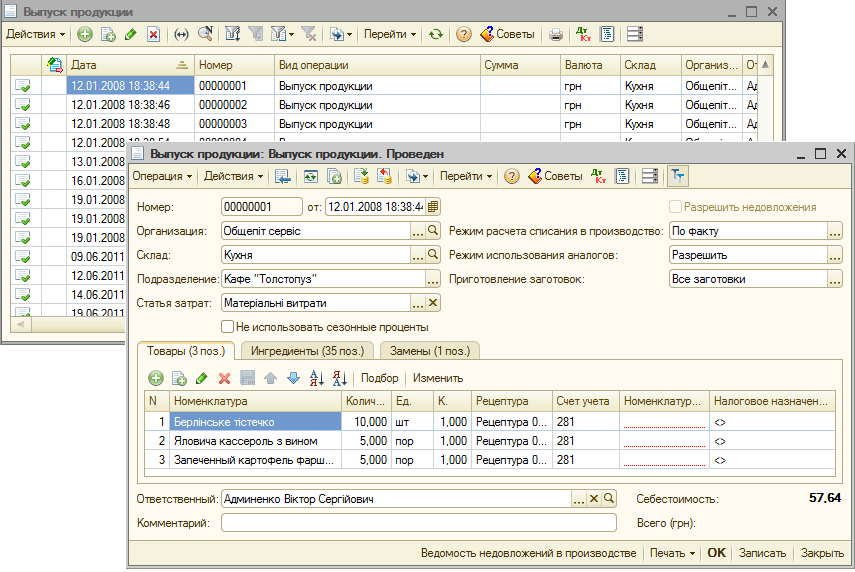Screen dimensions: 855x572
Task: Click OK button in document window
Action: 716,553
